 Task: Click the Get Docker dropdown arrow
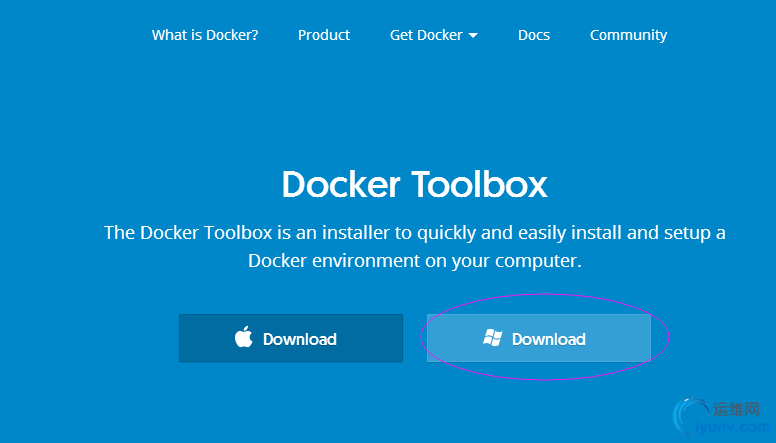(473, 36)
